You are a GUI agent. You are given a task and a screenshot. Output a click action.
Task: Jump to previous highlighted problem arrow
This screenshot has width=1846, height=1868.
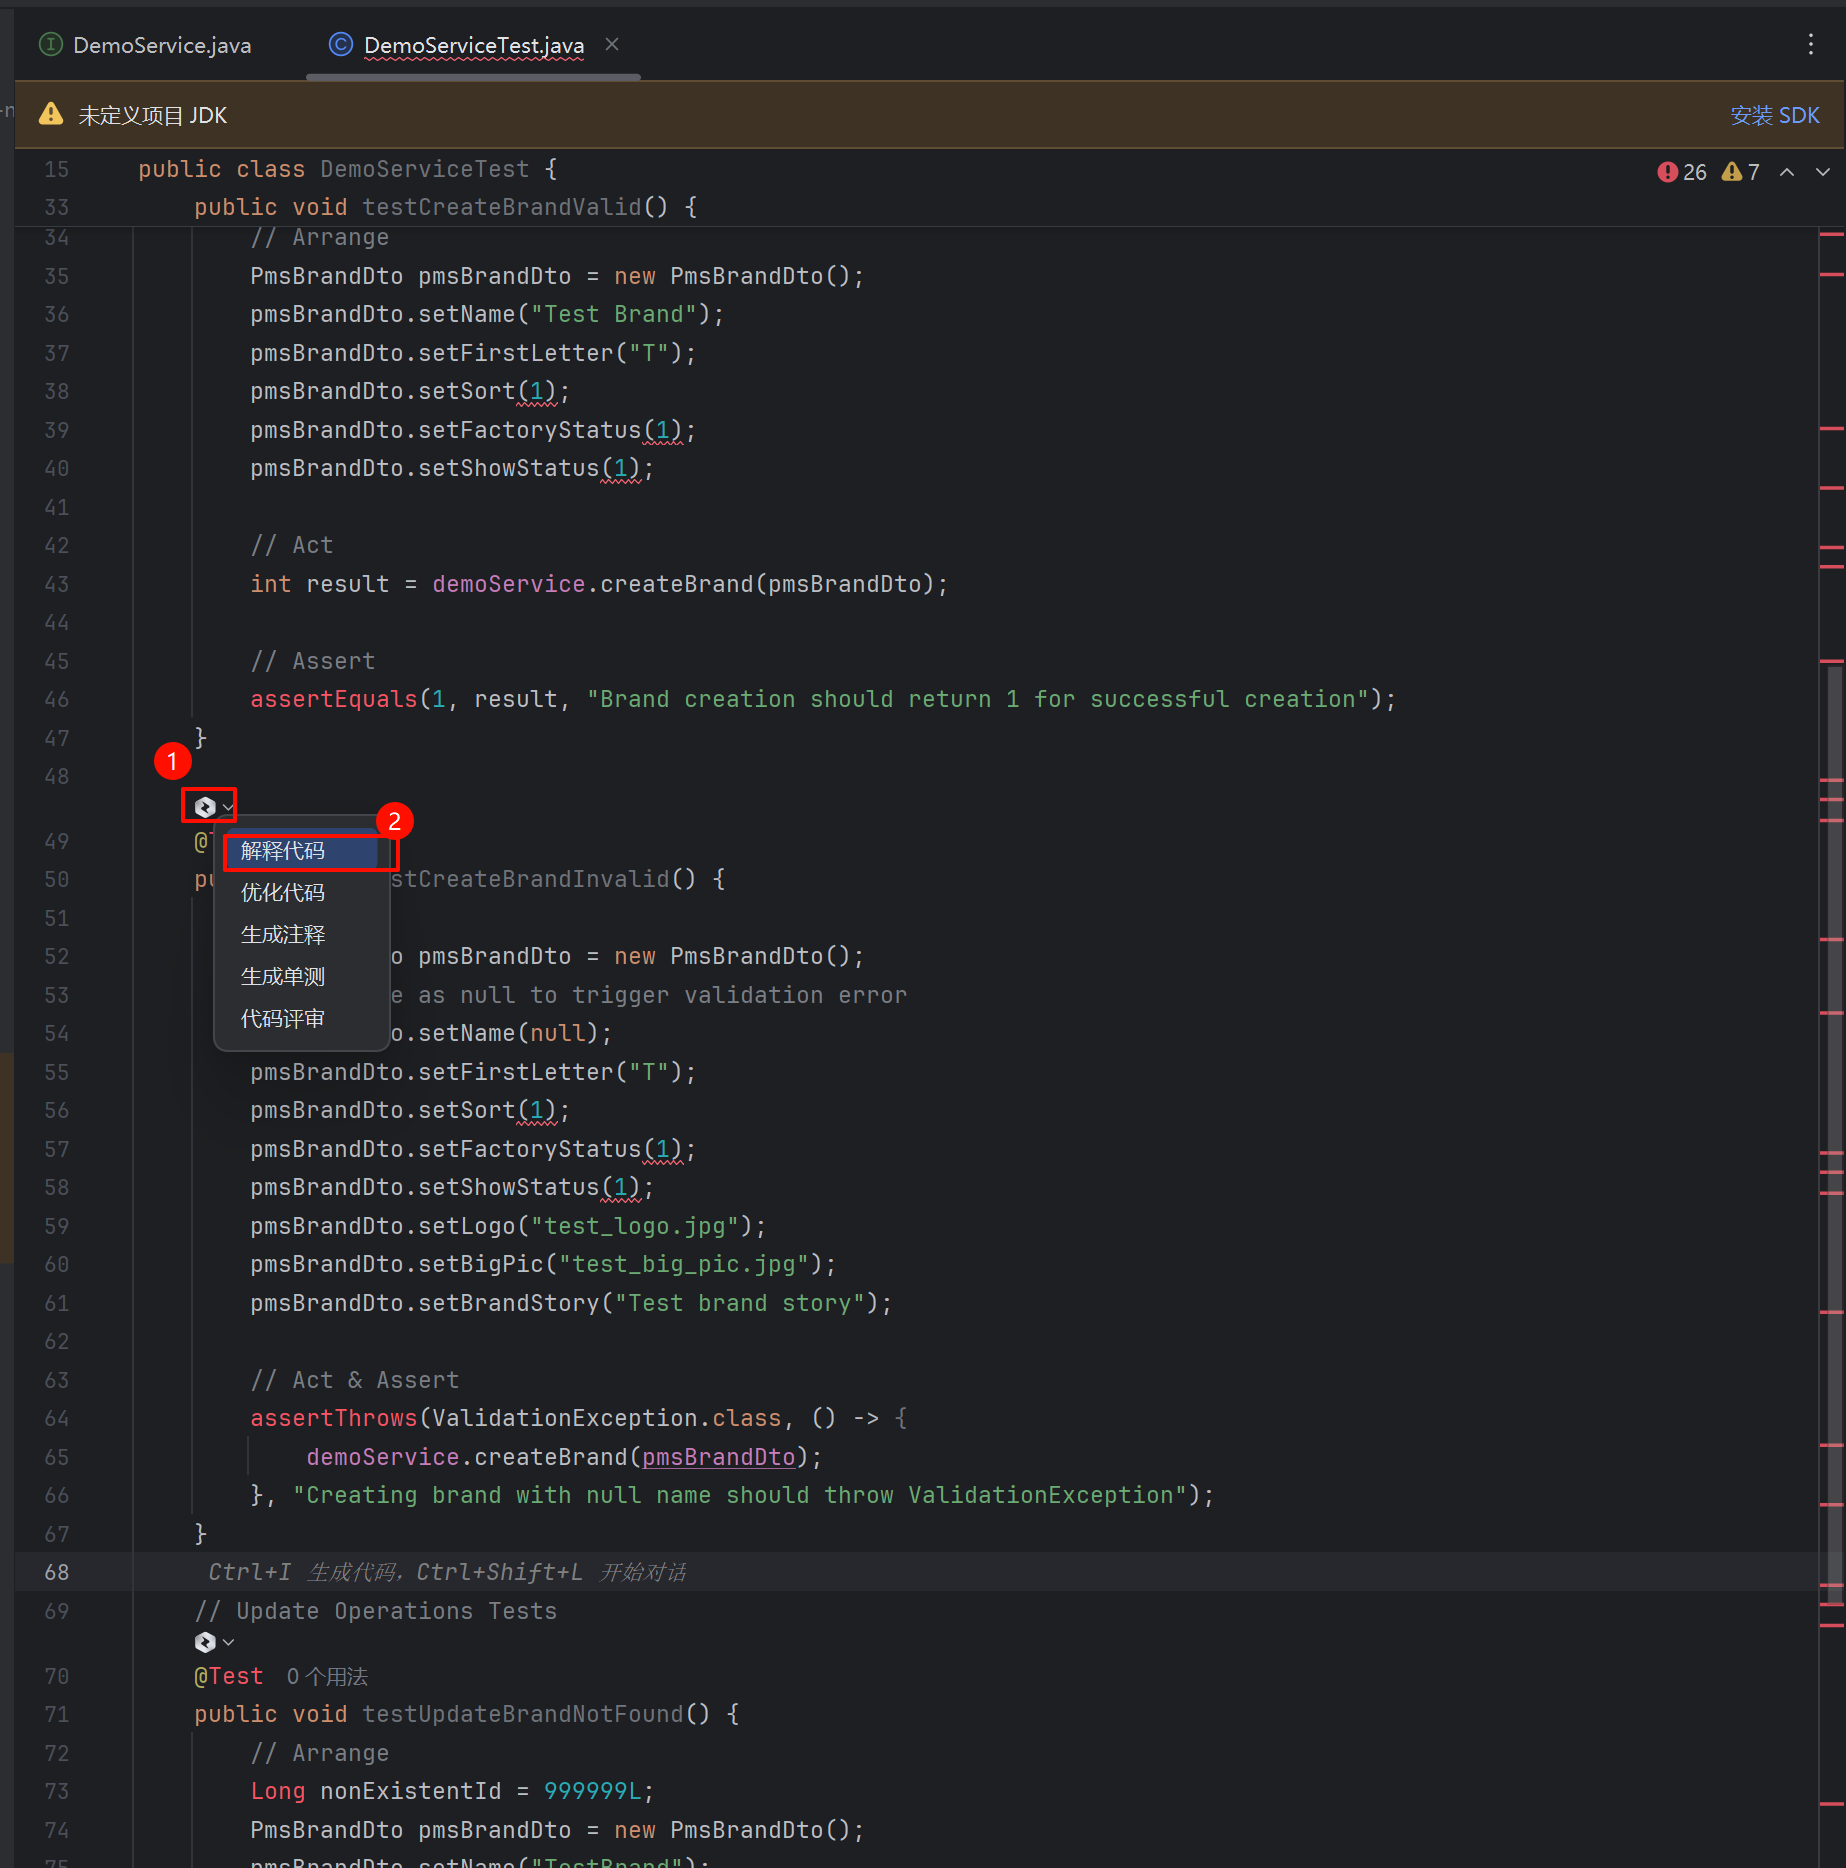click(1787, 172)
